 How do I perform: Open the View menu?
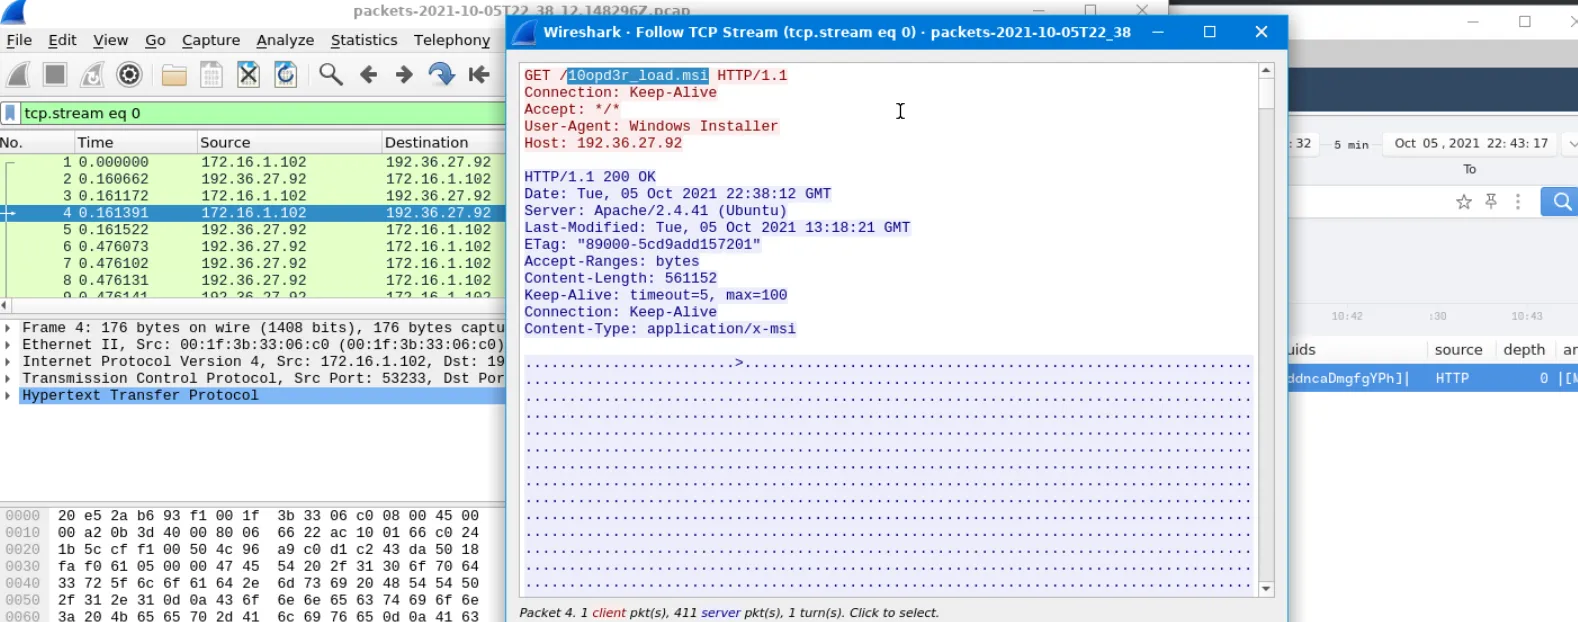[110, 40]
